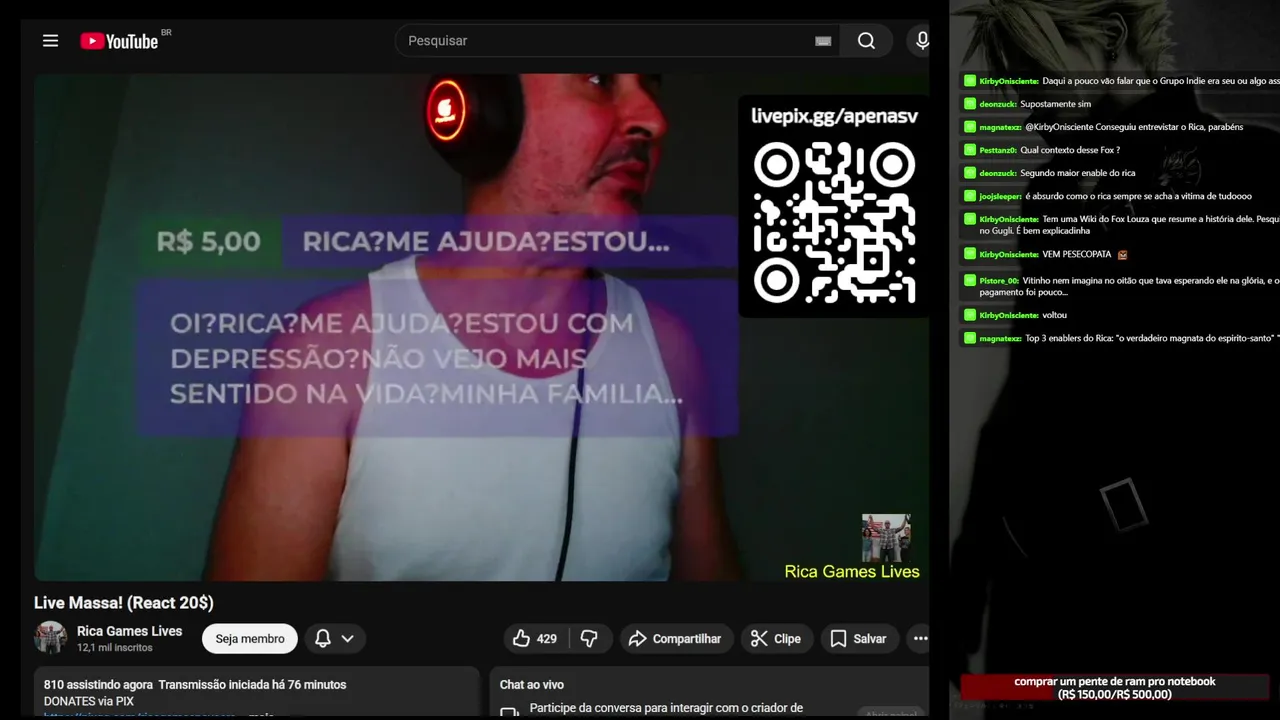
Task: Click the green badge beside deonzuck Supostamente sim
Action: point(969,103)
